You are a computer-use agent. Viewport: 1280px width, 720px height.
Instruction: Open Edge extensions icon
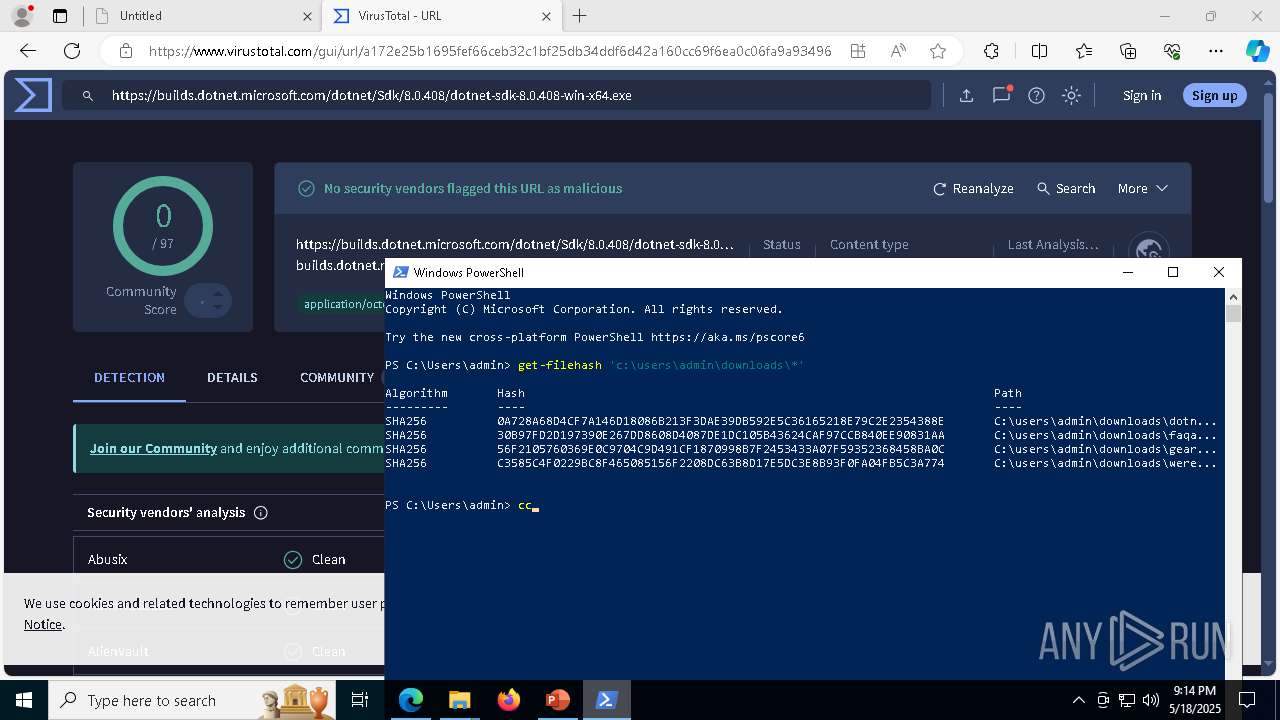[x=991, y=51]
